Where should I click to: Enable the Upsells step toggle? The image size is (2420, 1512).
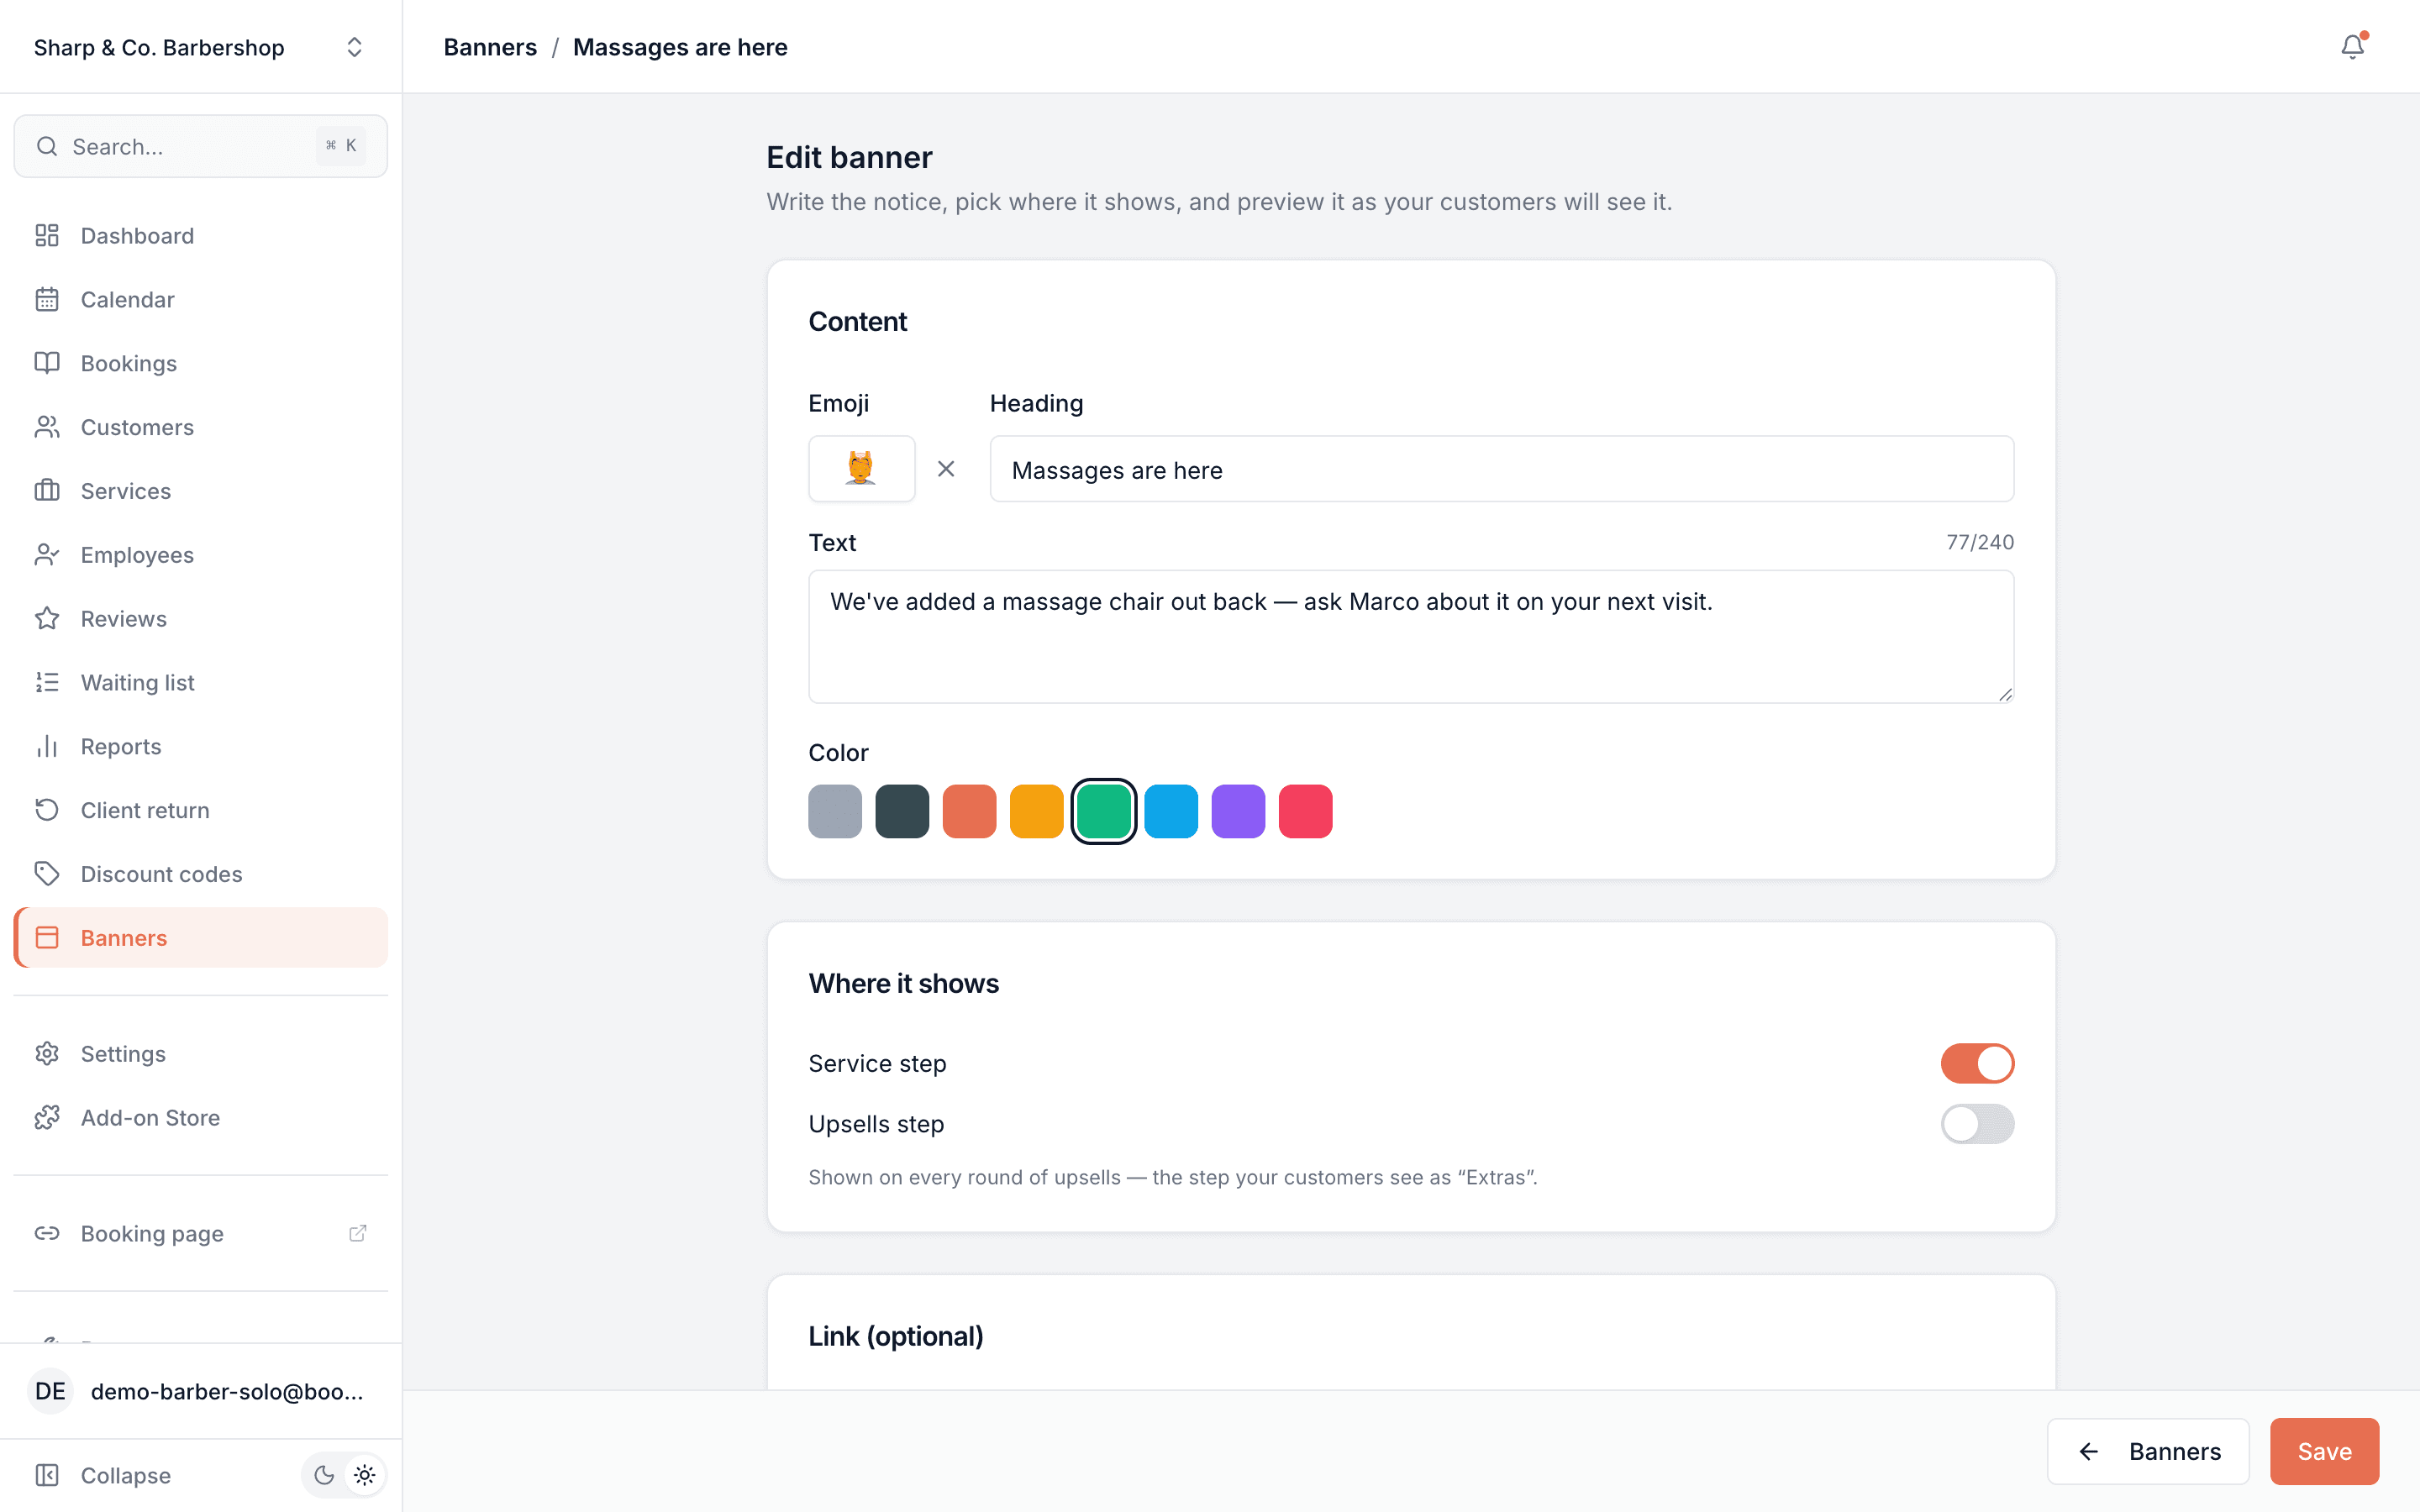point(1977,1124)
